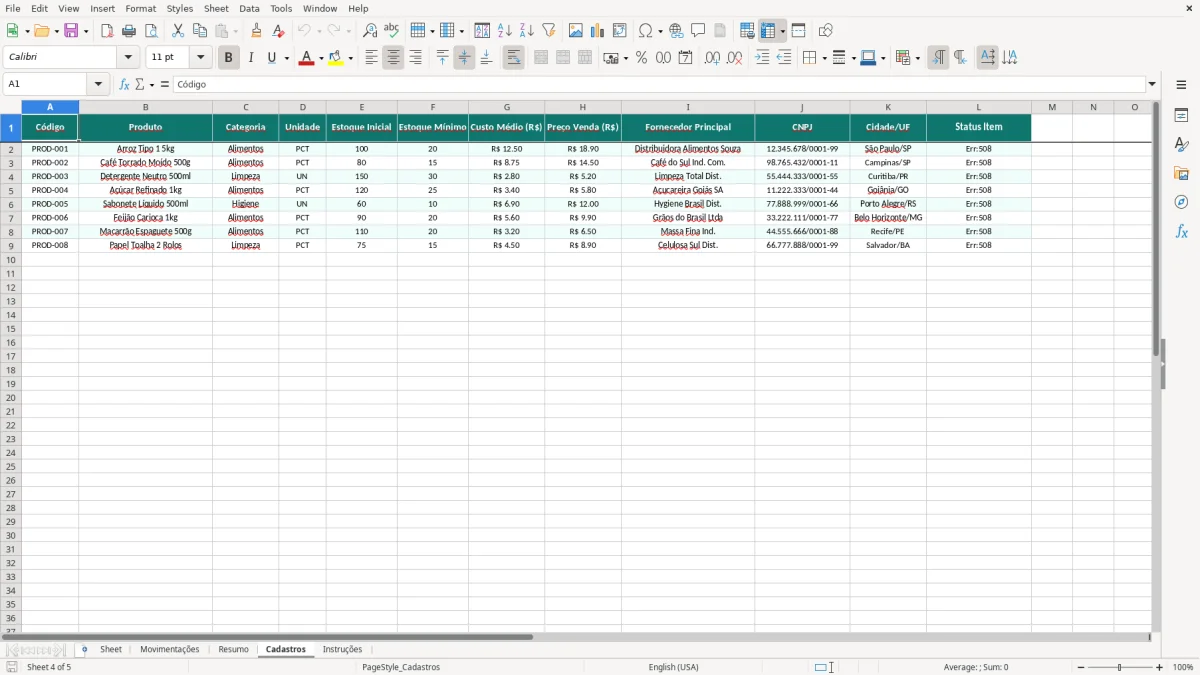Open the sidebar settings menu
The image size is (1200, 675).
coord(1181,85)
